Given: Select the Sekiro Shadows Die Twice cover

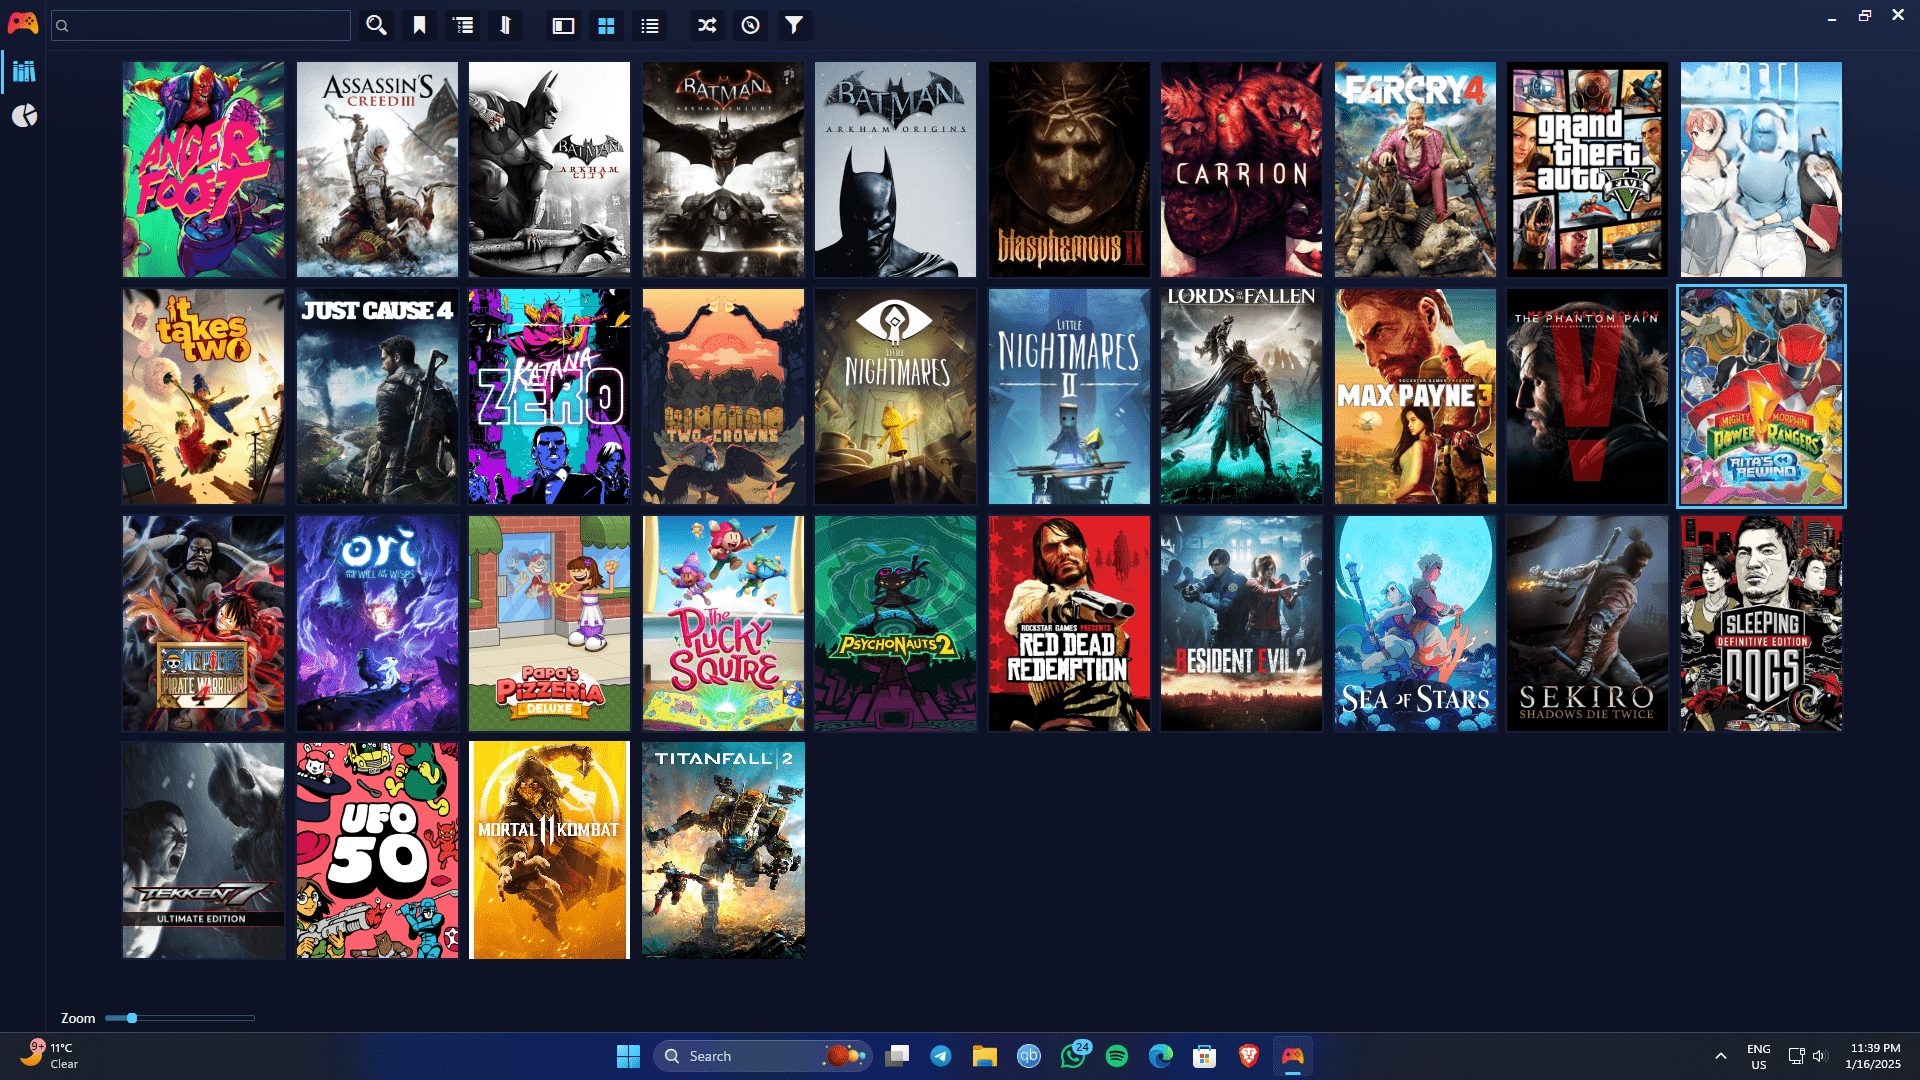Looking at the screenshot, I should 1588,623.
